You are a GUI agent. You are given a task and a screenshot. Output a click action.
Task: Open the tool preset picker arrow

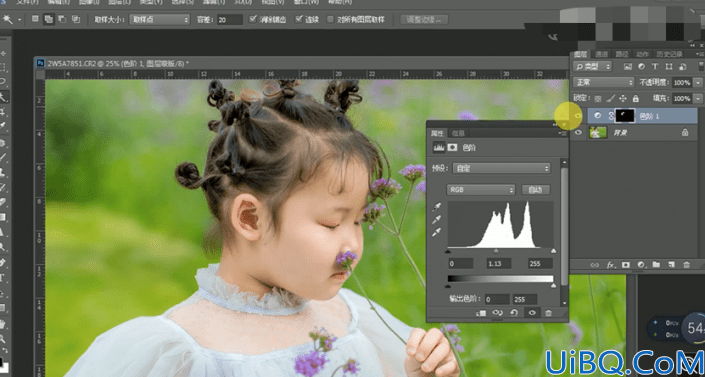(19, 19)
